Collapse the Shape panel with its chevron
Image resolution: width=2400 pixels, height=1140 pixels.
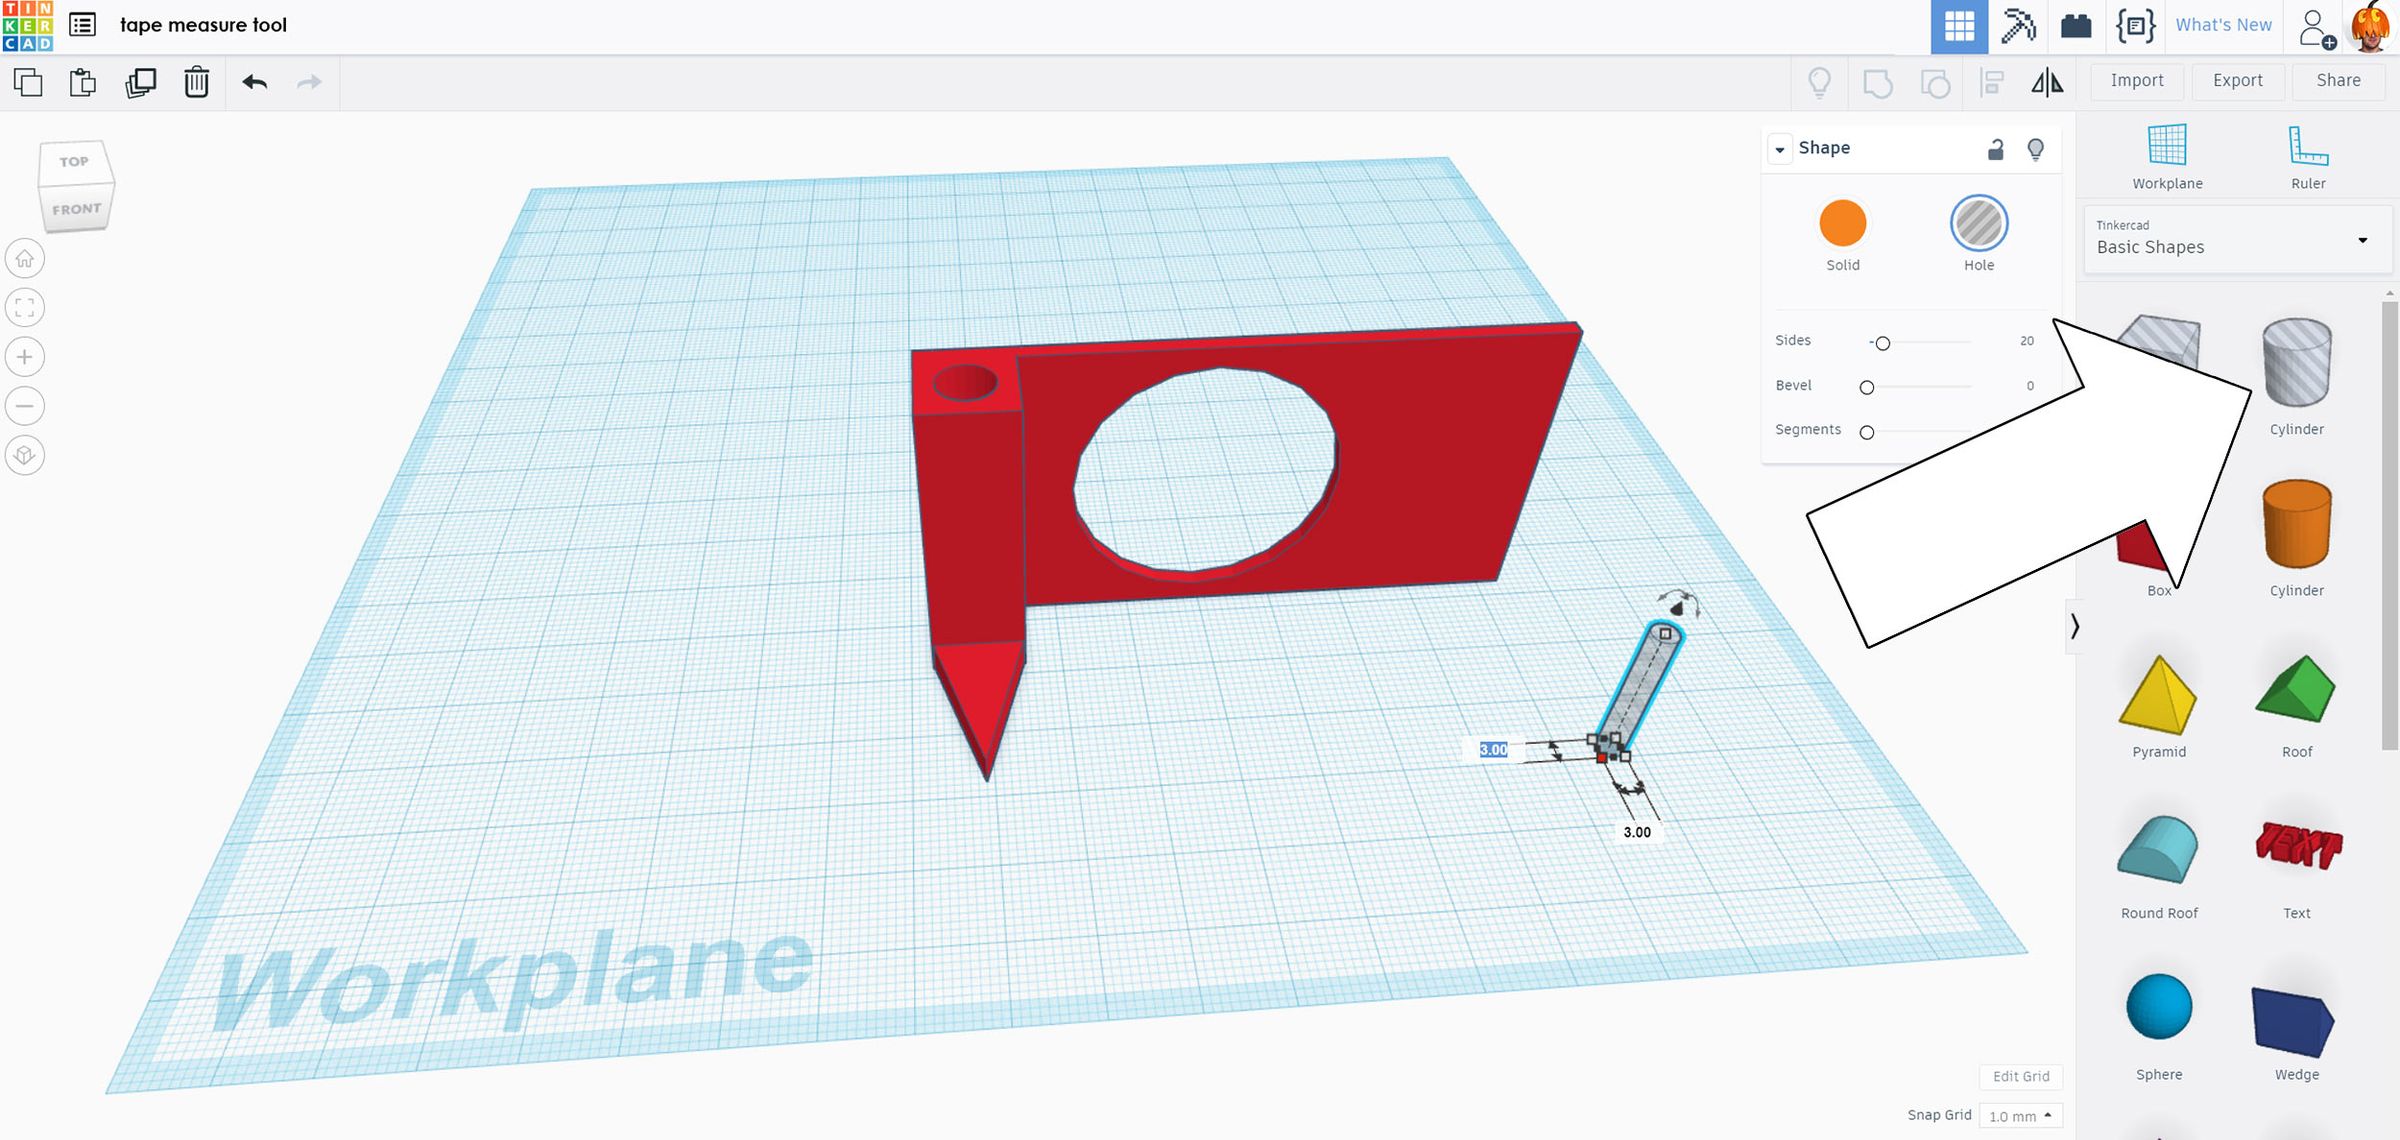(x=1780, y=148)
